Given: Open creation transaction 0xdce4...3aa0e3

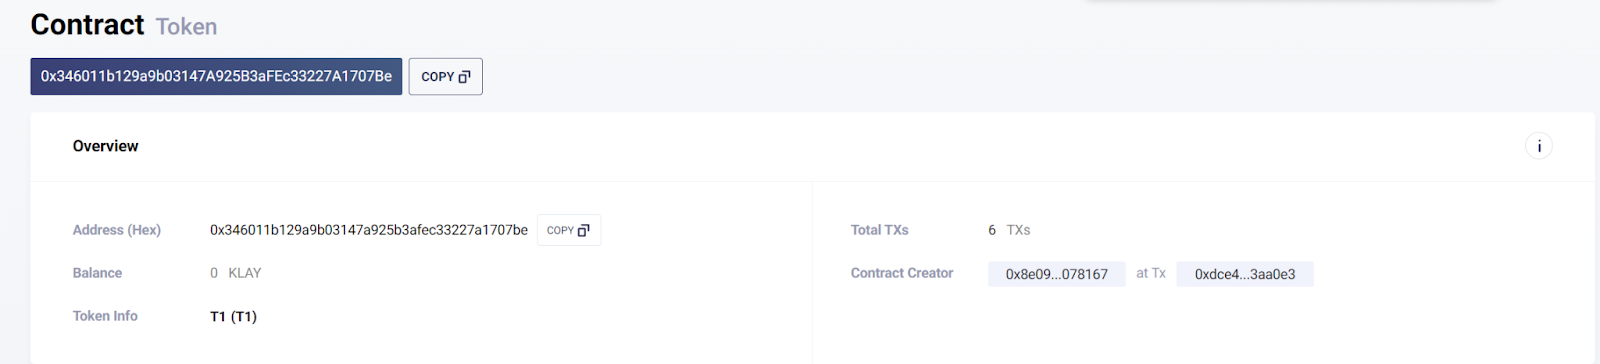Looking at the screenshot, I should [x=1244, y=274].
